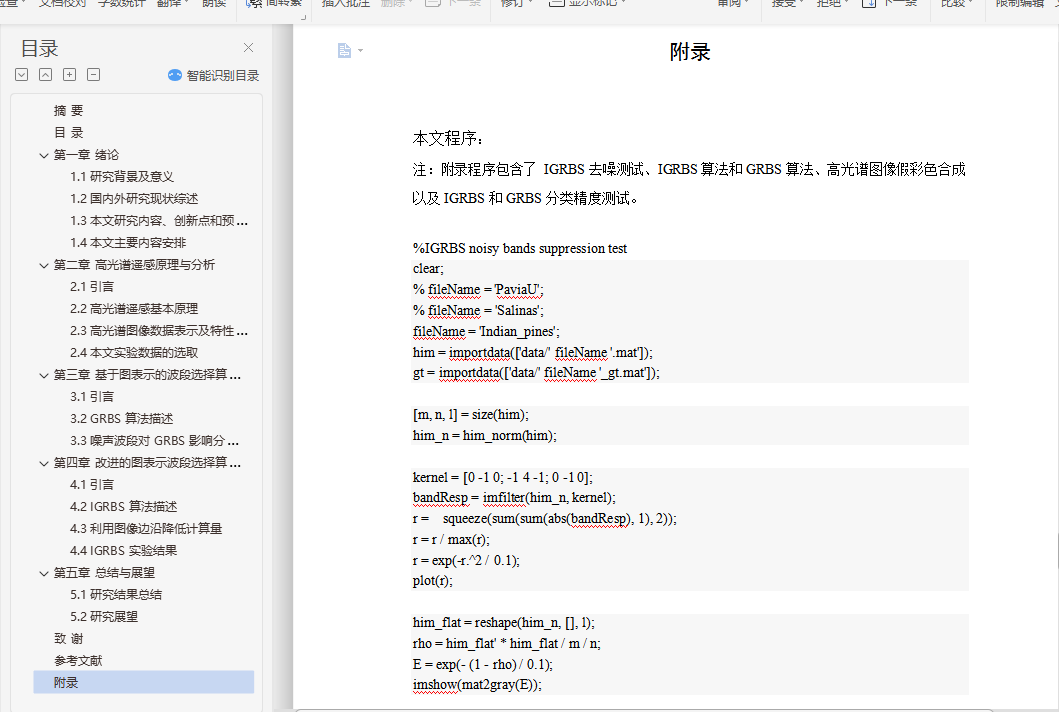Click the plot(r); code line
This screenshot has width=1059, height=712.
coord(433,581)
